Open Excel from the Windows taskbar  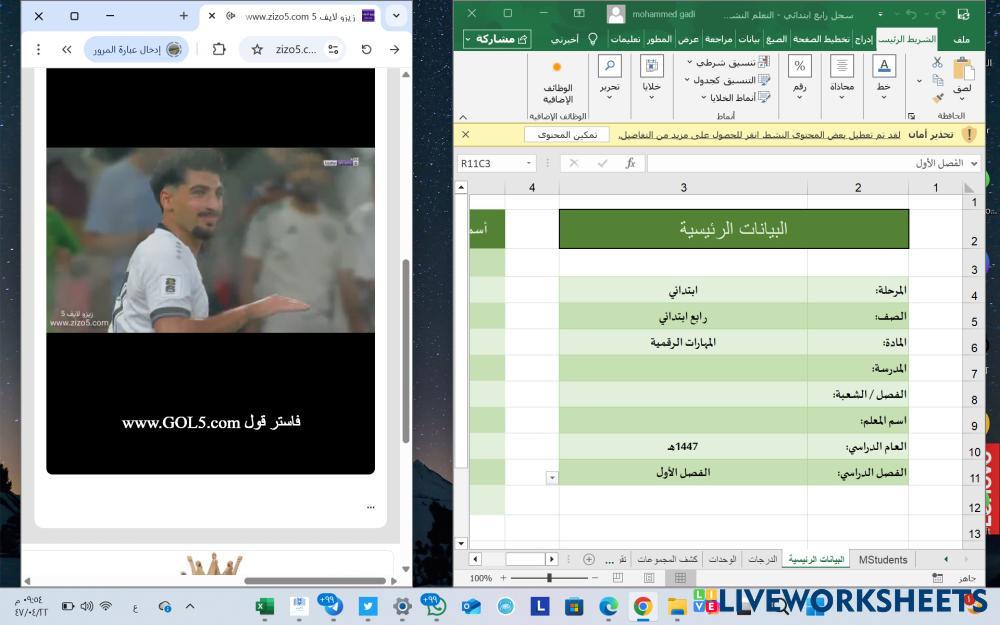coord(265,605)
